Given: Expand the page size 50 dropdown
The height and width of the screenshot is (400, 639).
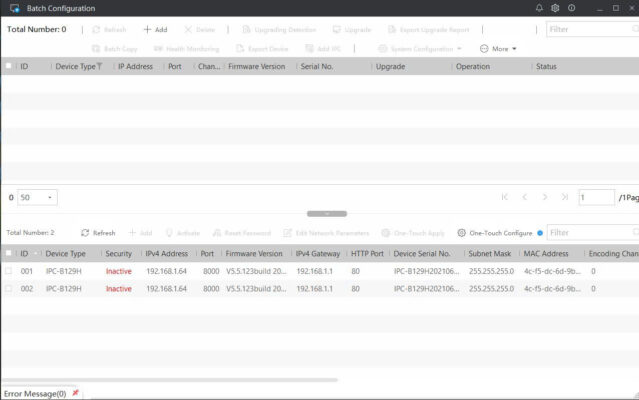Looking at the screenshot, I should coord(51,198).
